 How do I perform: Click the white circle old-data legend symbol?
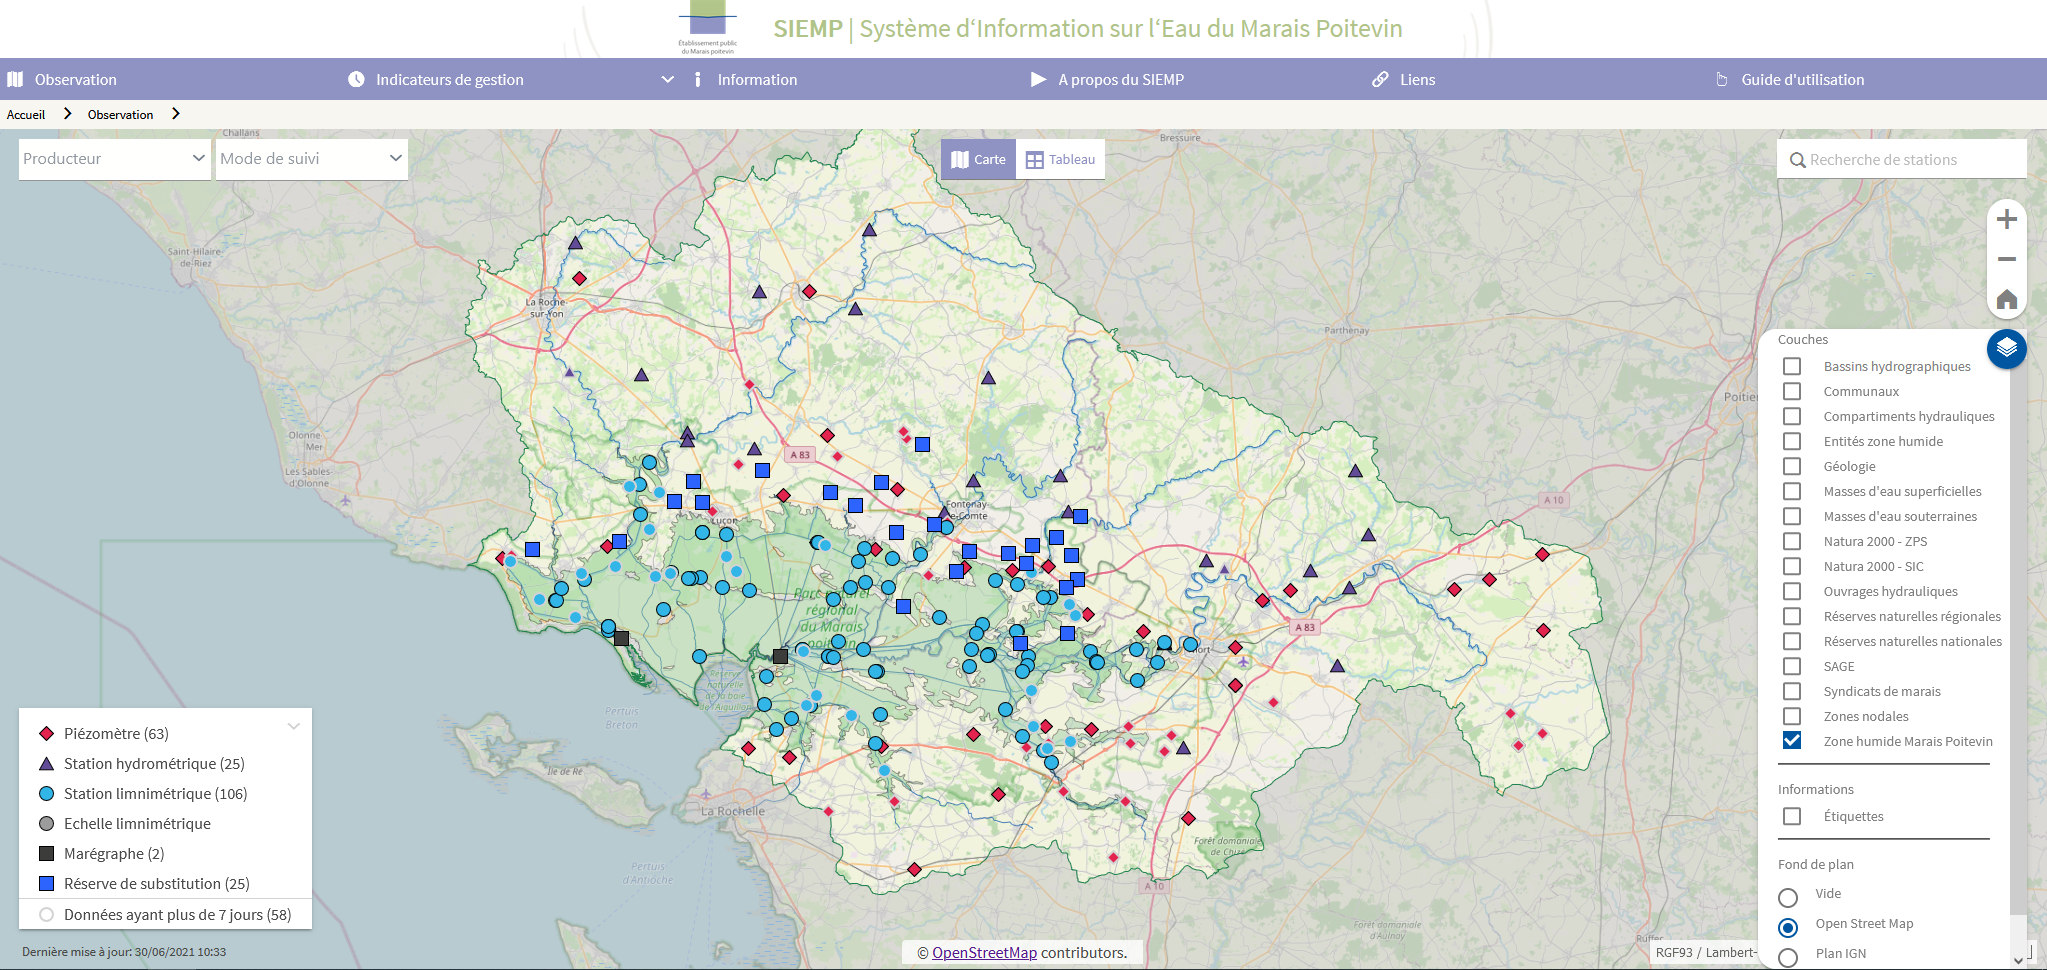(46, 914)
